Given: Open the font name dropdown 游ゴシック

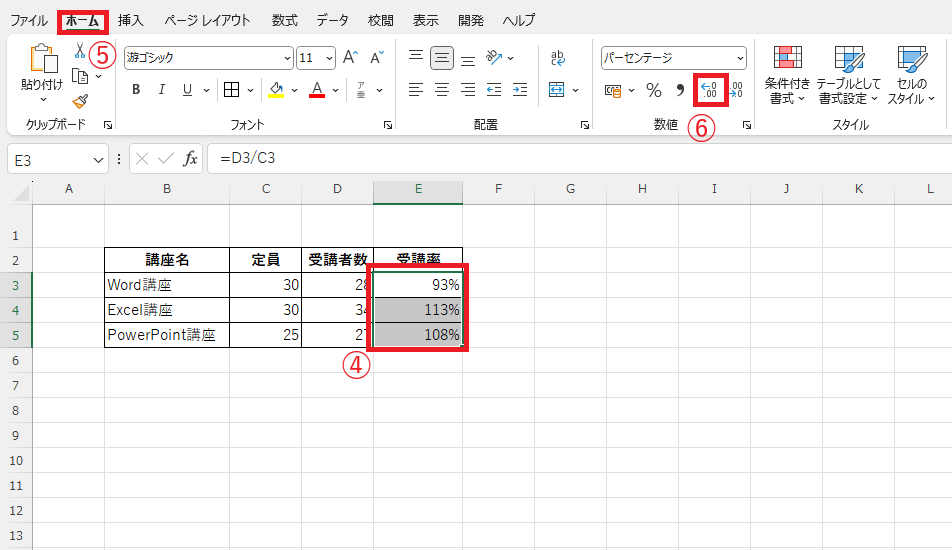Looking at the screenshot, I should click(287, 58).
